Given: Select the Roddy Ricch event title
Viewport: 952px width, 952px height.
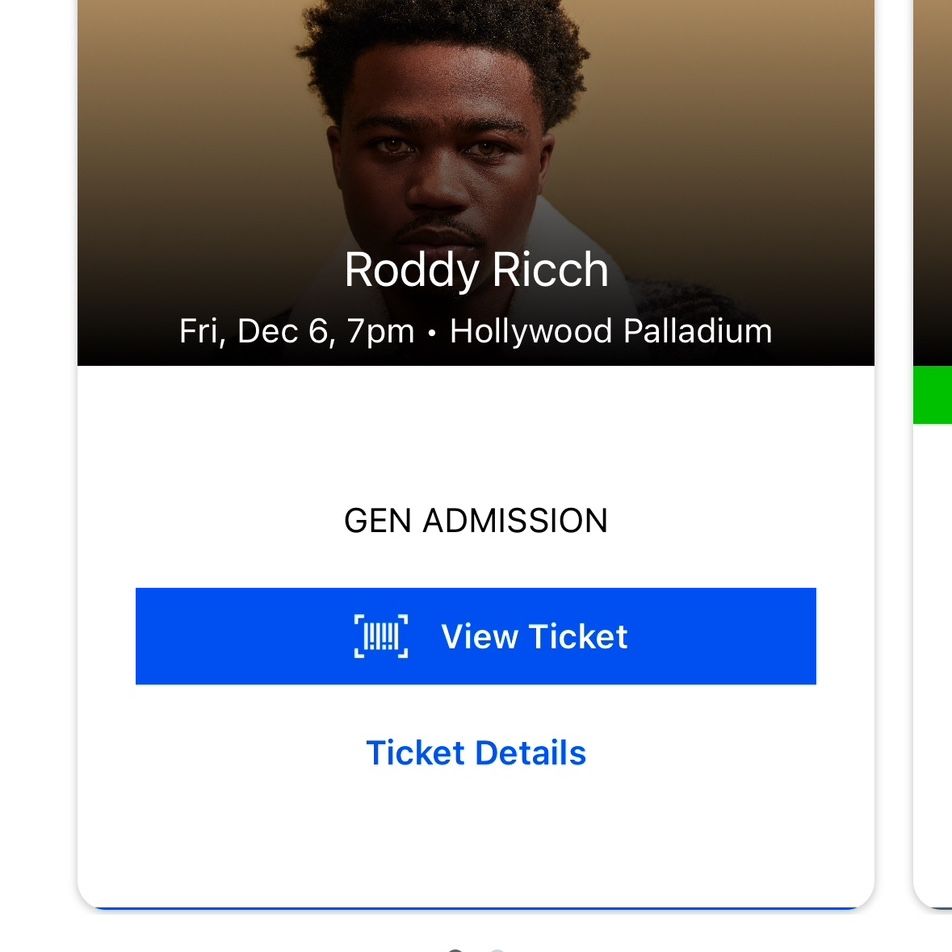Looking at the screenshot, I should [x=476, y=270].
